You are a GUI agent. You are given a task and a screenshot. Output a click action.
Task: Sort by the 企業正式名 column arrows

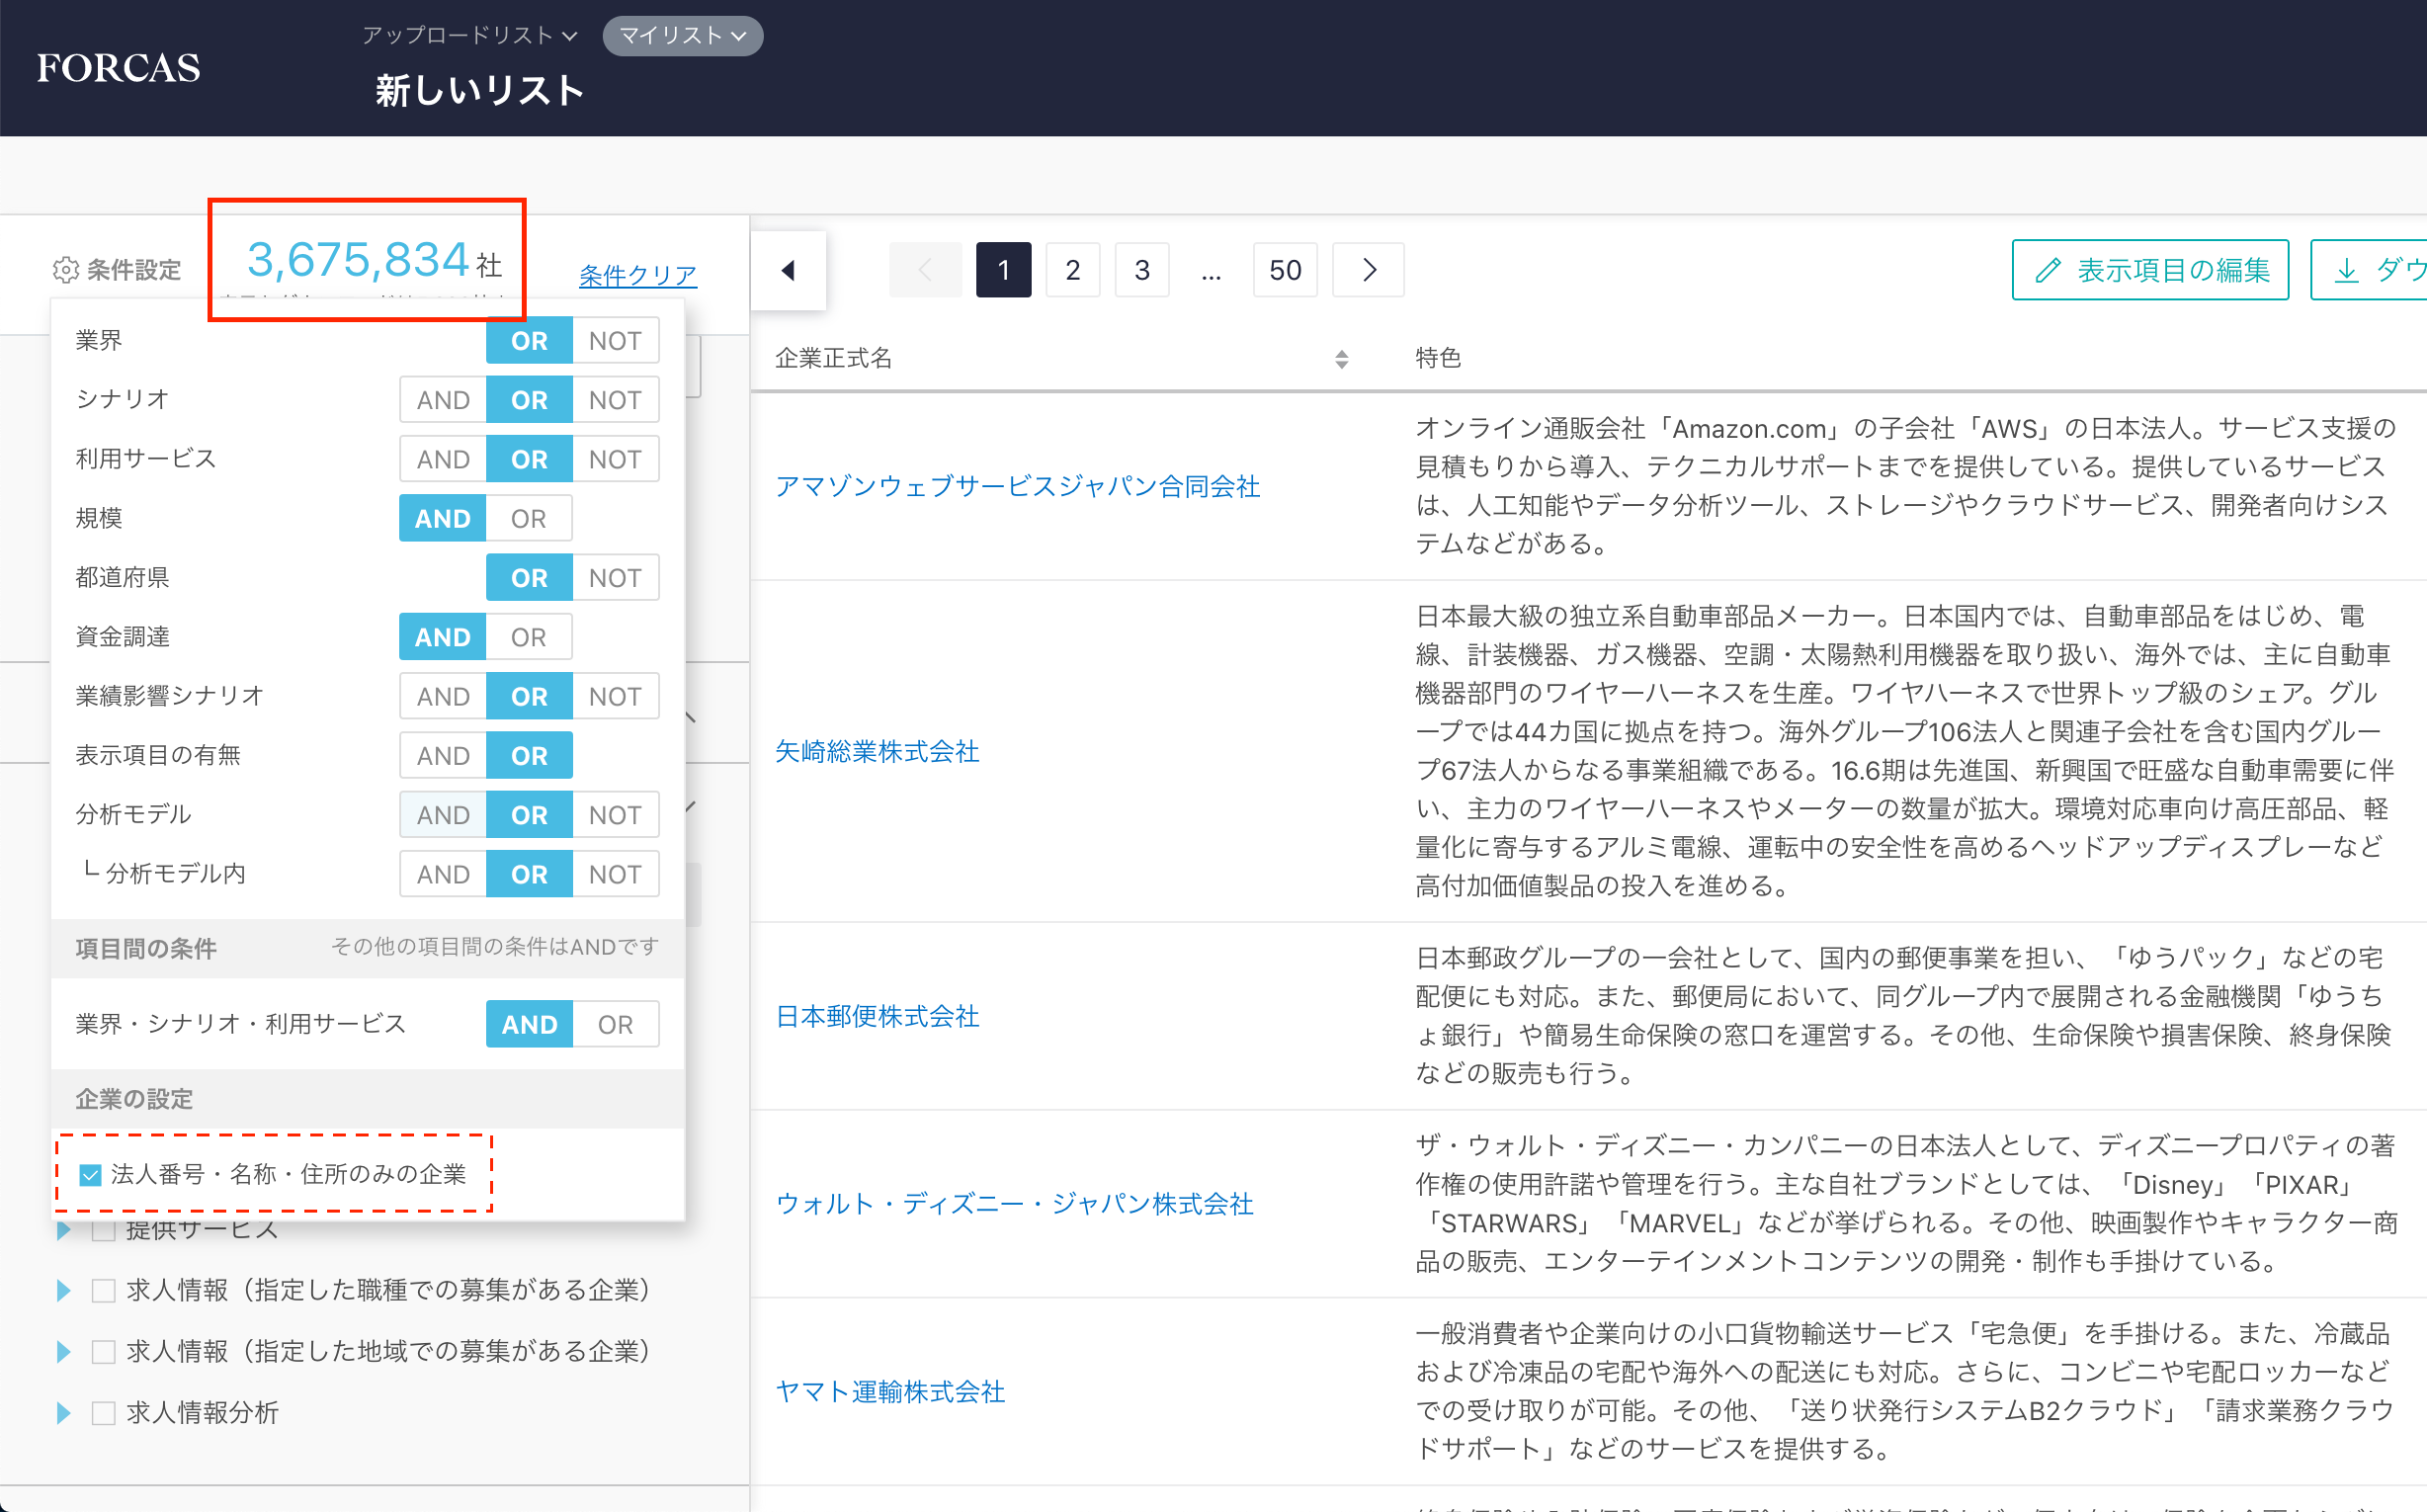[1341, 359]
